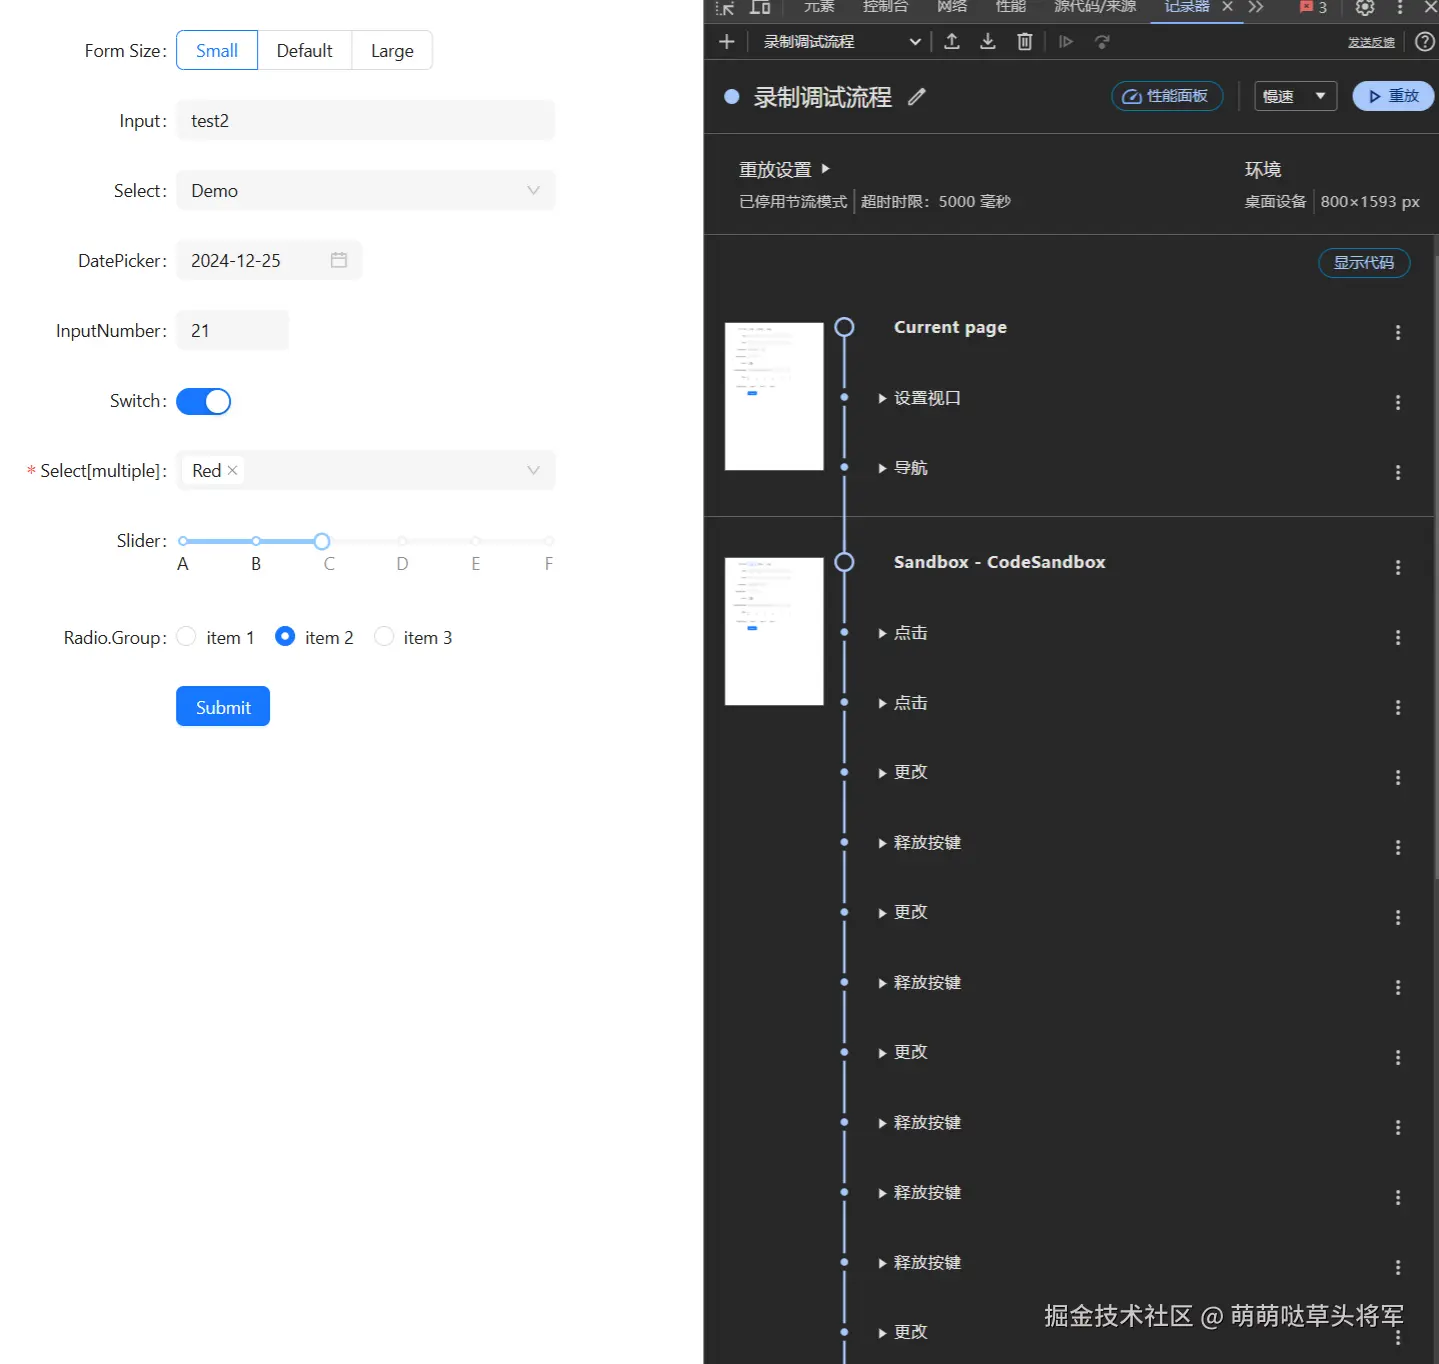Viewport: 1439px width, 1364px height.
Task: Open options menu for 导航 step
Action: click(x=1398, y=473)
